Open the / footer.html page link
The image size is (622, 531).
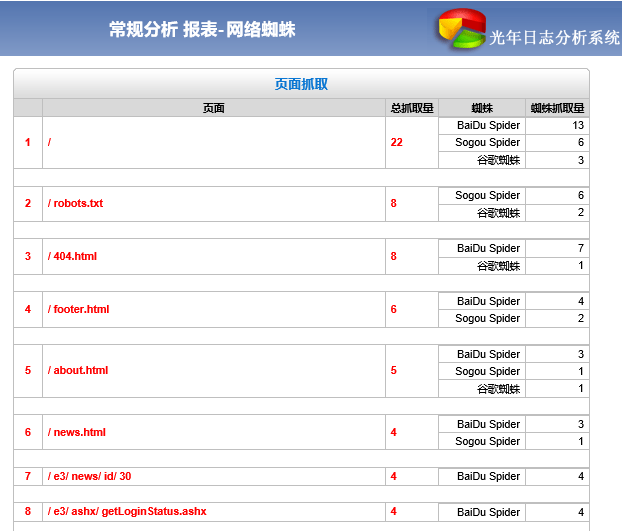78,309
